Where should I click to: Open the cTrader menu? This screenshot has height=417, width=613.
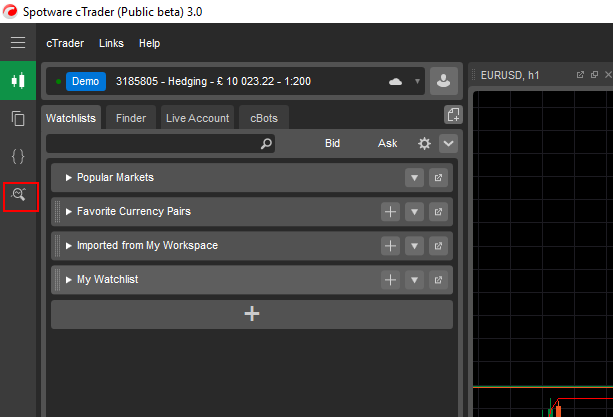65,43
